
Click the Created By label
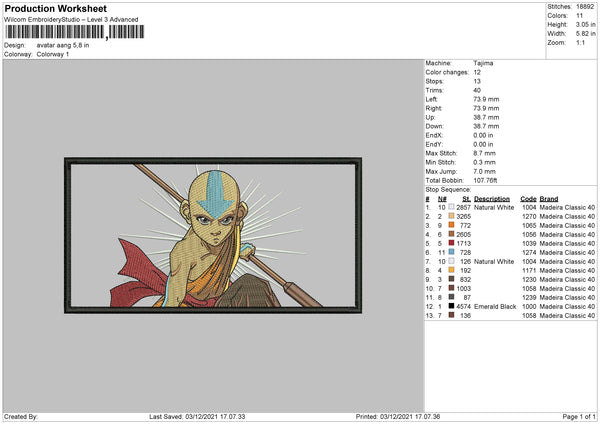[21, 416]
